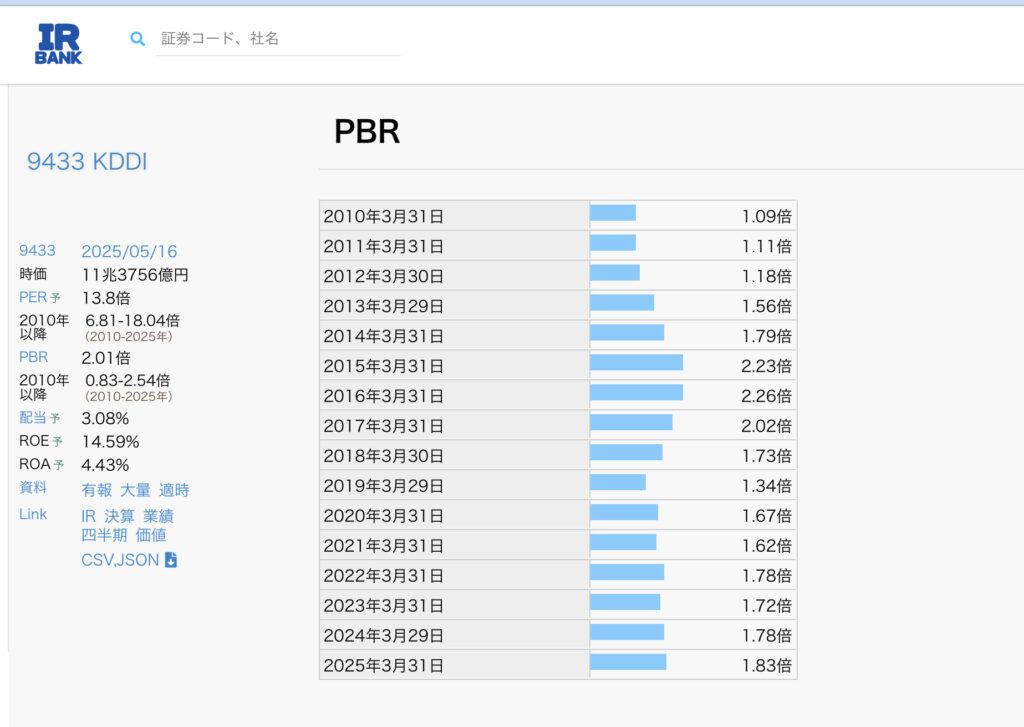
Task: Click the 2.02倍 PBR value
Action: (766, 427)
